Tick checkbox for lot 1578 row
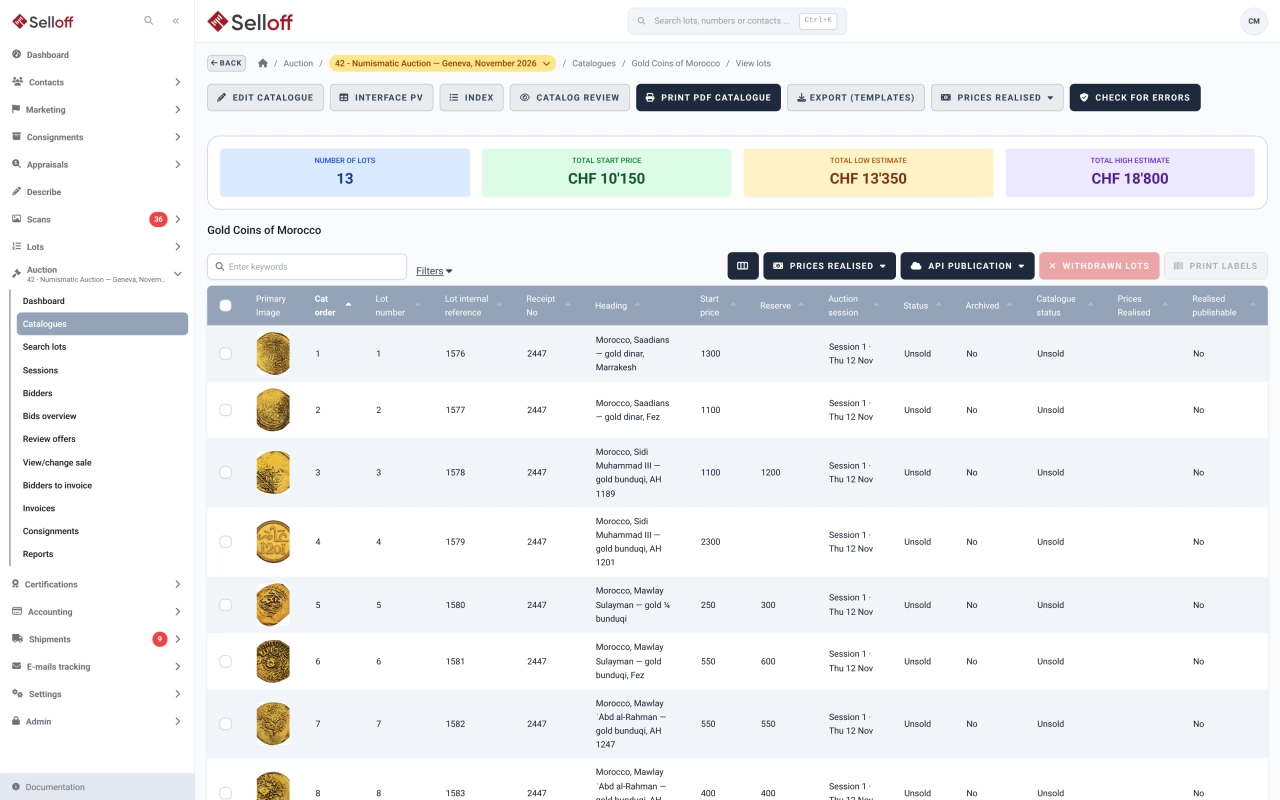The width and height of the screenshot is (1280, 800). (x=225, y=472)
